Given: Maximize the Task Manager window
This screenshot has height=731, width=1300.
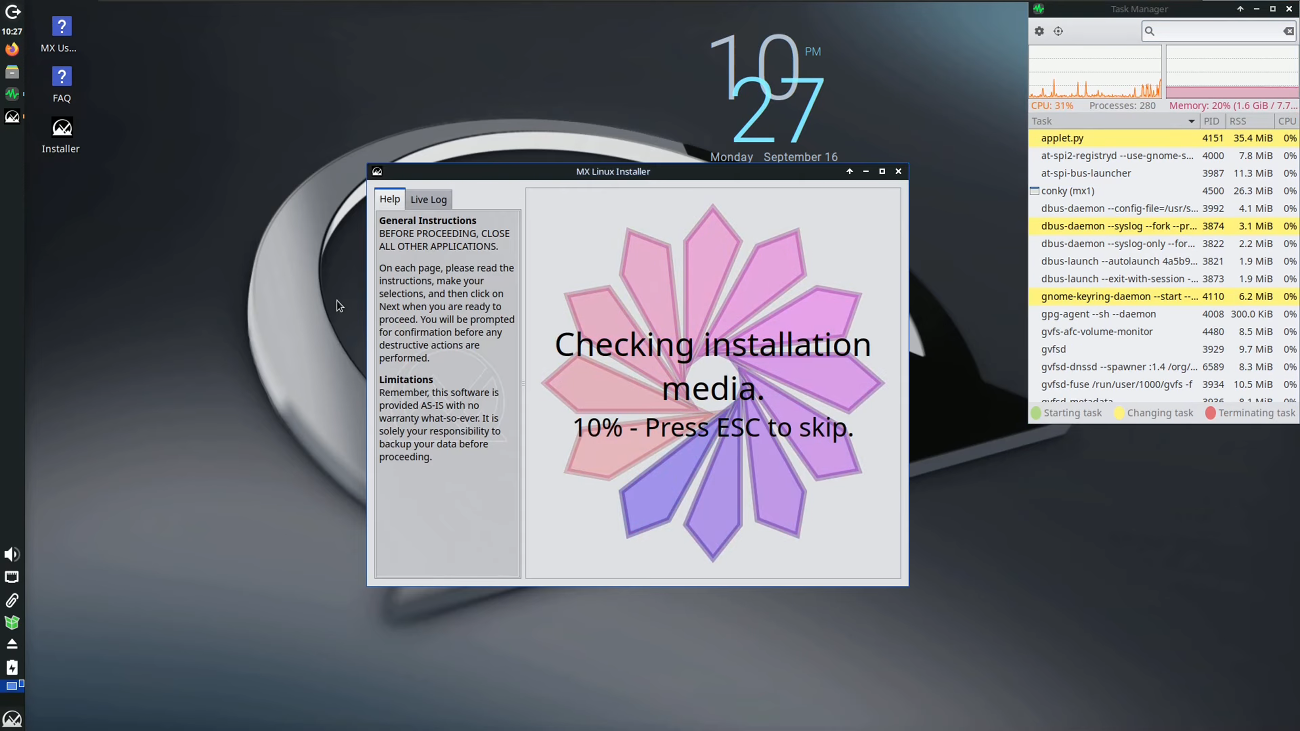Looking at the screenshot, I should 1272,9.
